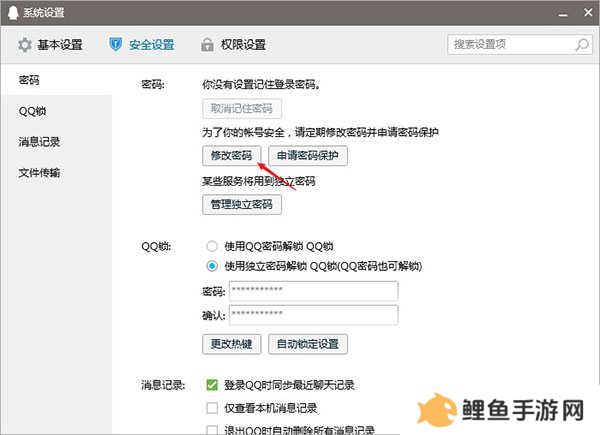Click the lock icon for 权限设置

(x=207, y=45)
